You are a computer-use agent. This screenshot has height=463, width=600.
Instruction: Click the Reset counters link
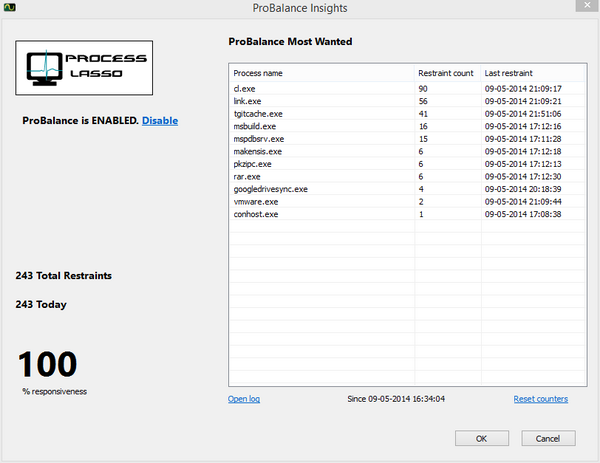(541, 399)
